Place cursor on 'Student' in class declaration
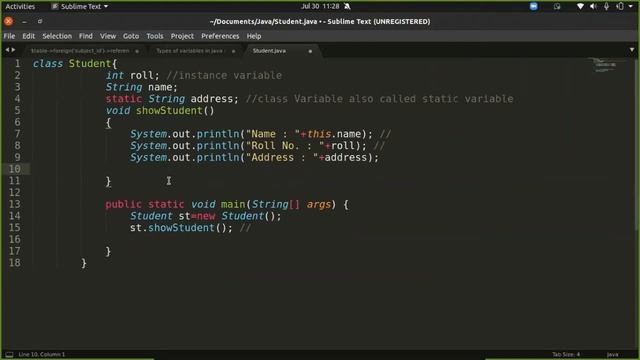 pyautogui.click(x=90, y=64)
